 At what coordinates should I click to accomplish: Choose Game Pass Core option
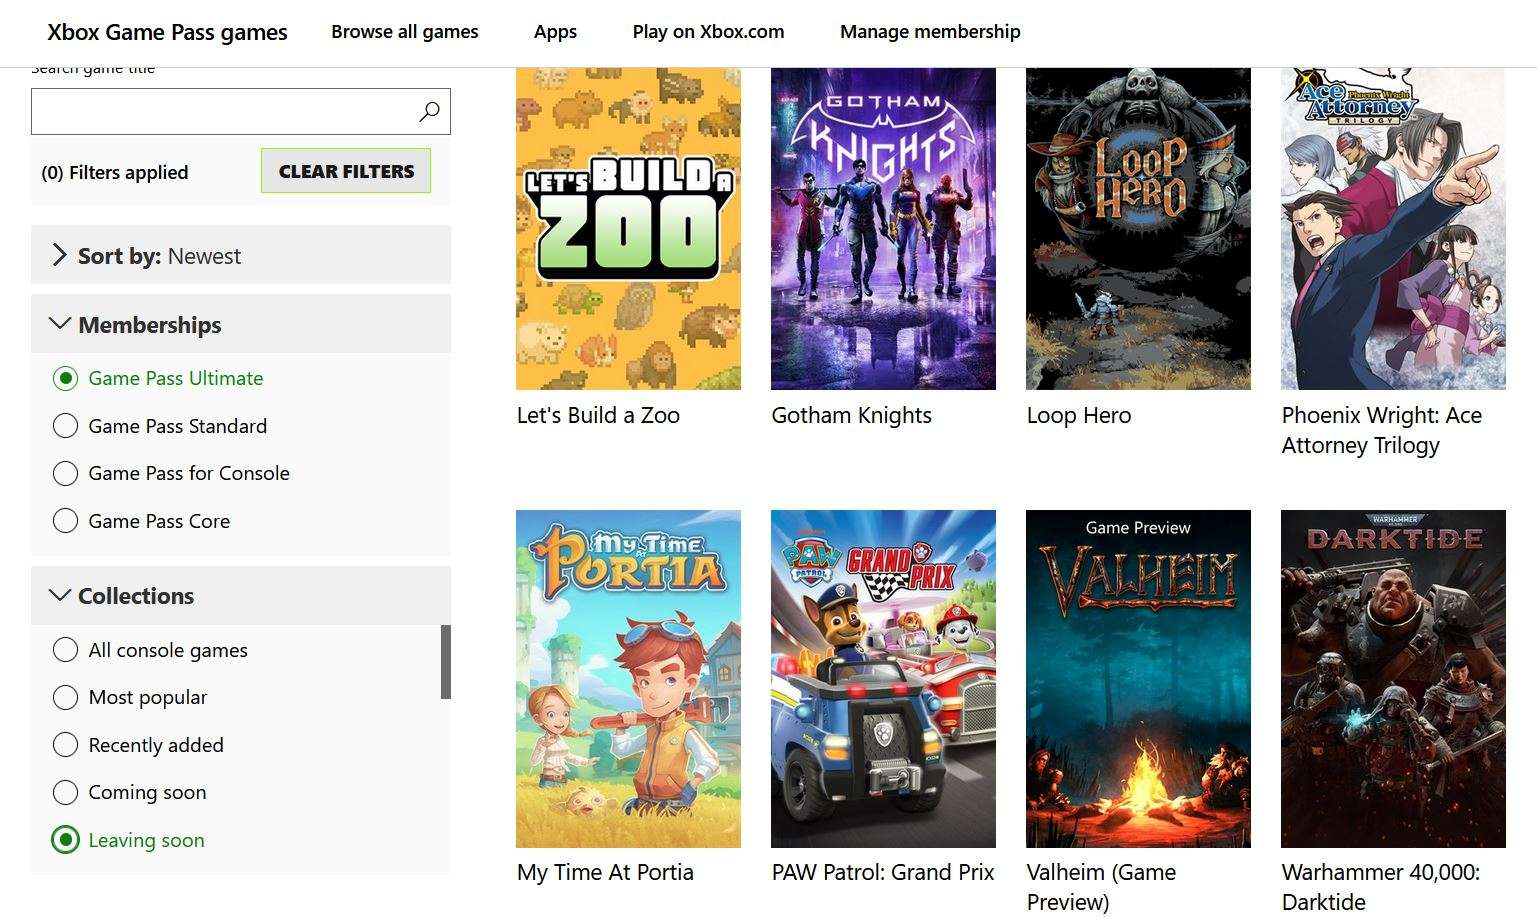coord(65,521)
